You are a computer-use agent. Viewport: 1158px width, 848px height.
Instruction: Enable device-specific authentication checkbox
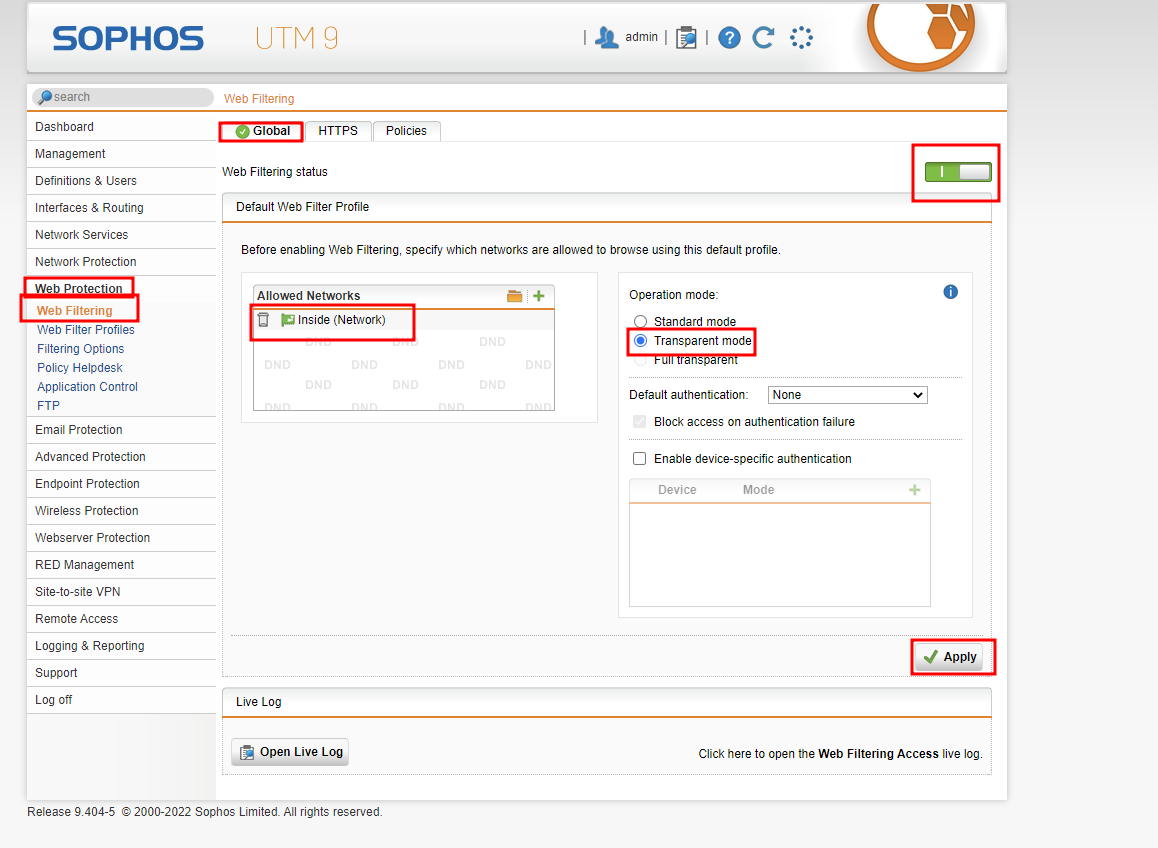click(x=640, y=459)
